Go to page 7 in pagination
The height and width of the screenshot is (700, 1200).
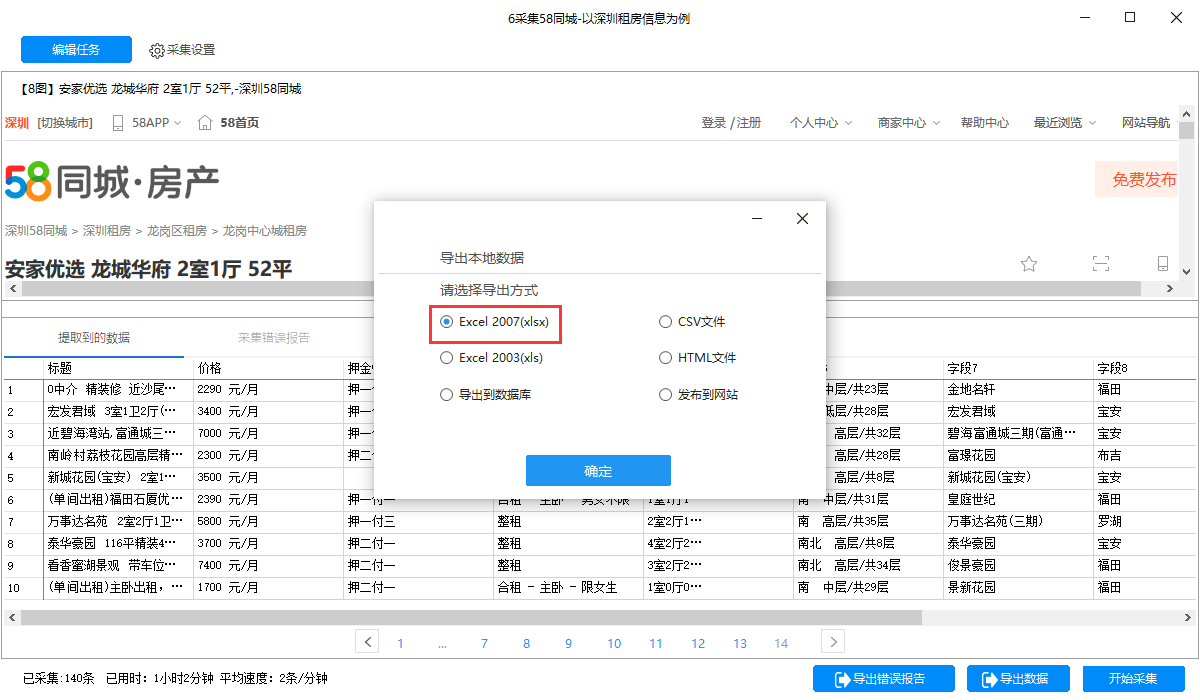(484, 643)
